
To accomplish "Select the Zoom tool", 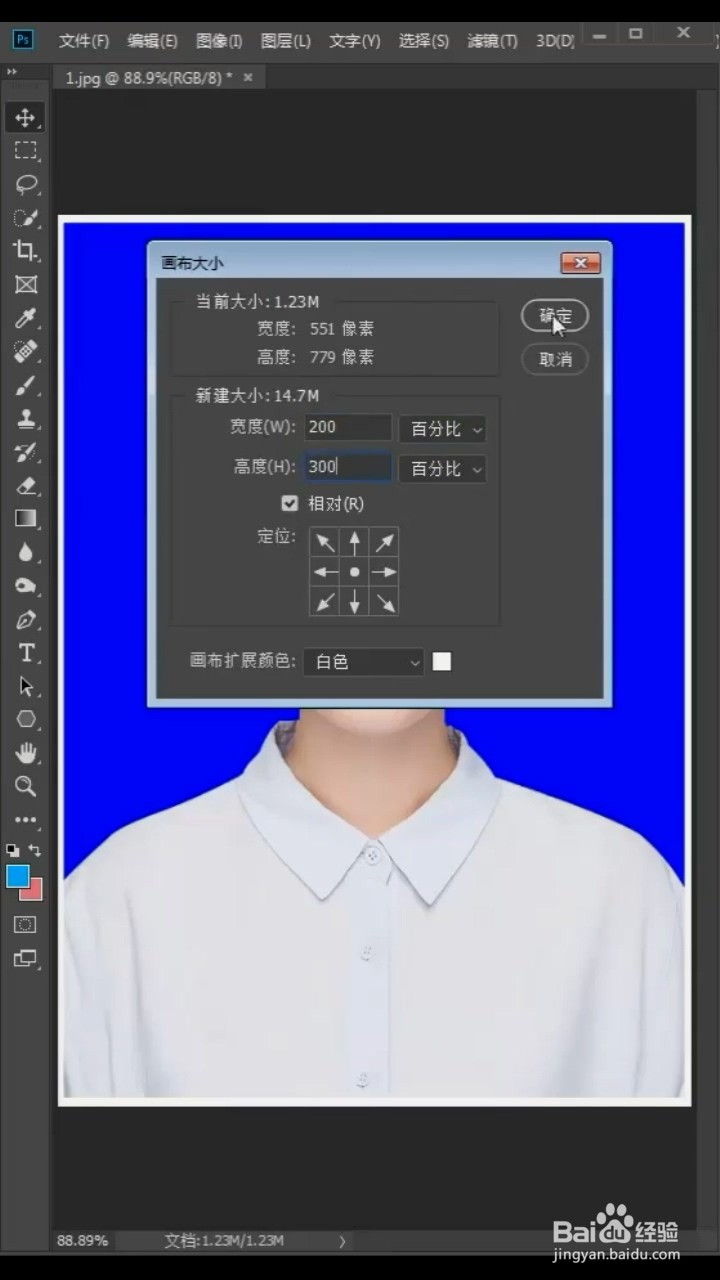I will point(26,787).
